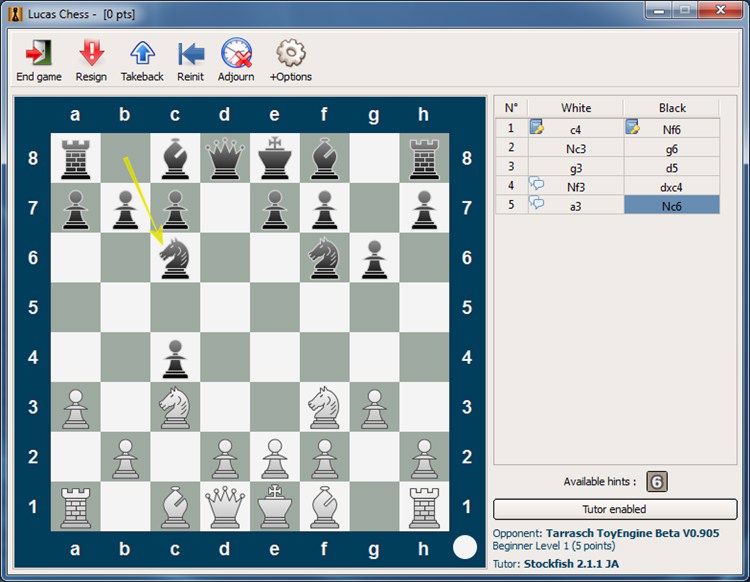
Task: Click the white side-to-move indicator circle
Action: click(465, 547)
